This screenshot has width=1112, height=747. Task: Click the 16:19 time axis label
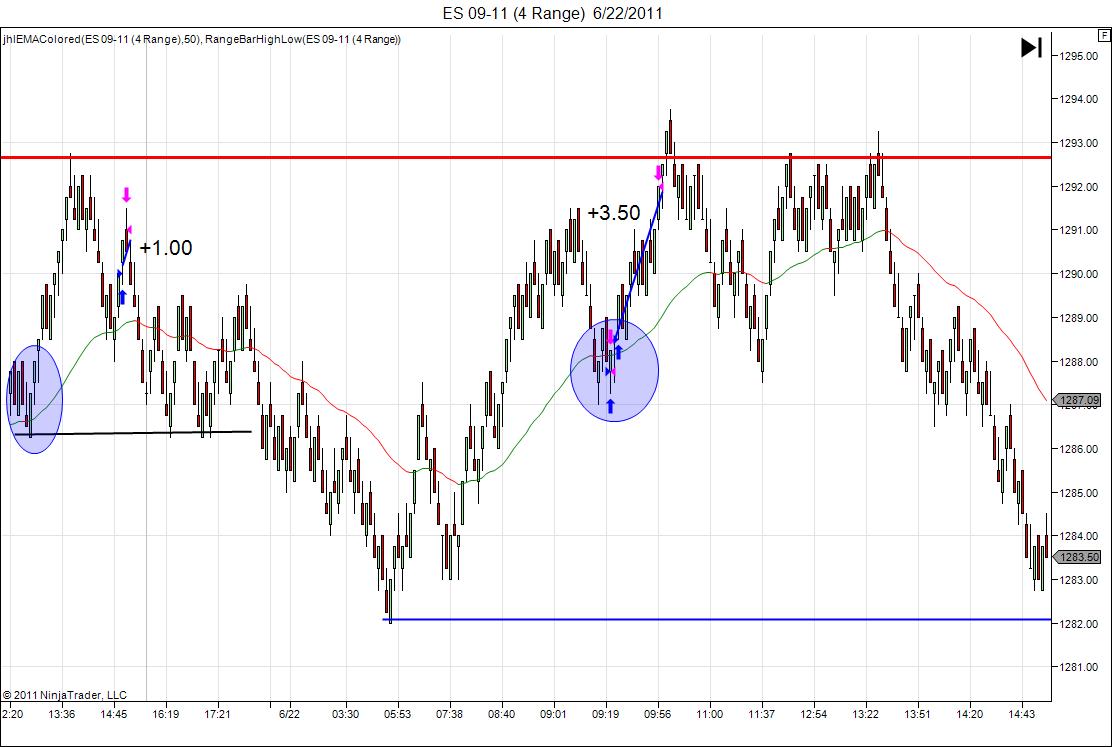165,714
